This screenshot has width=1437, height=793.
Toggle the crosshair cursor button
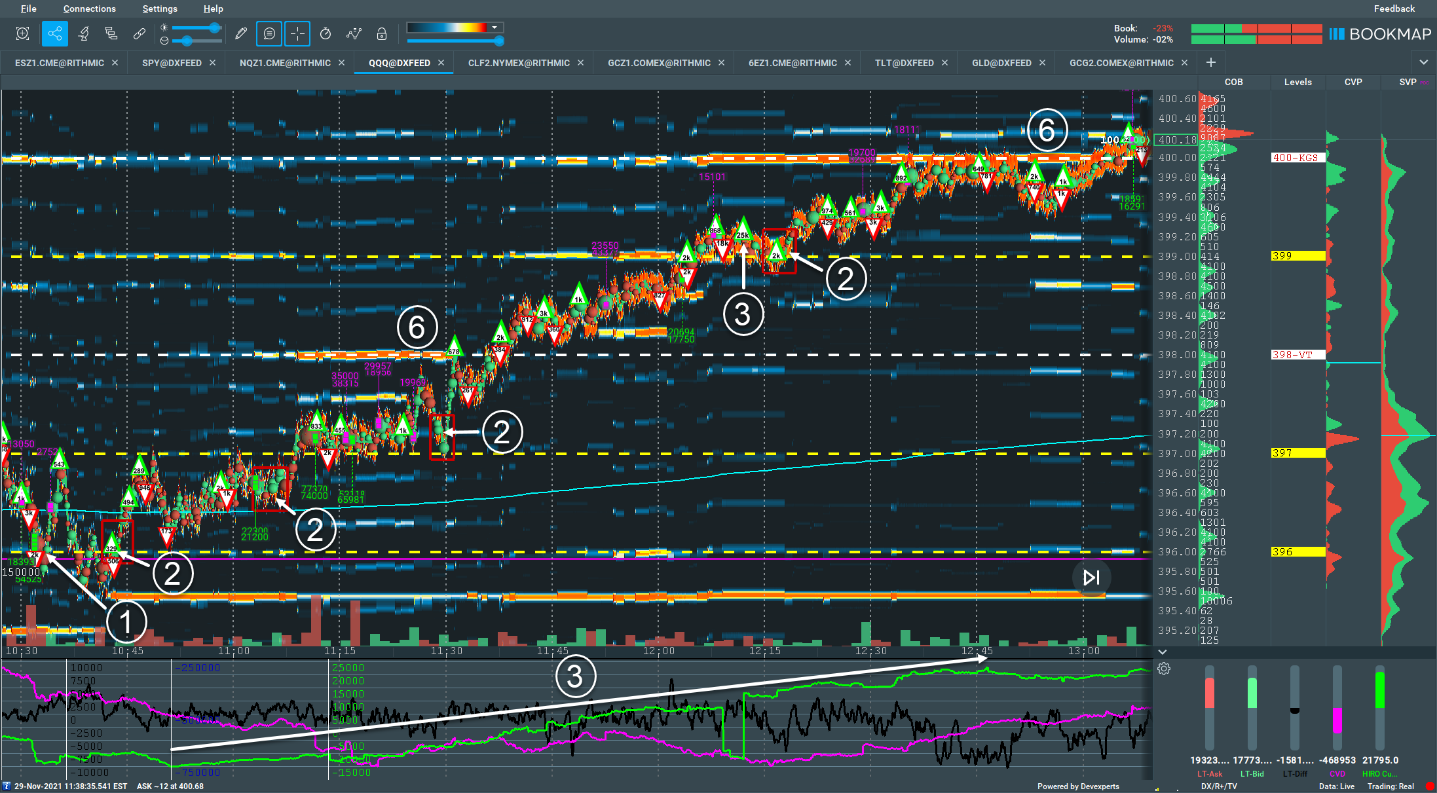click(298, 33)
